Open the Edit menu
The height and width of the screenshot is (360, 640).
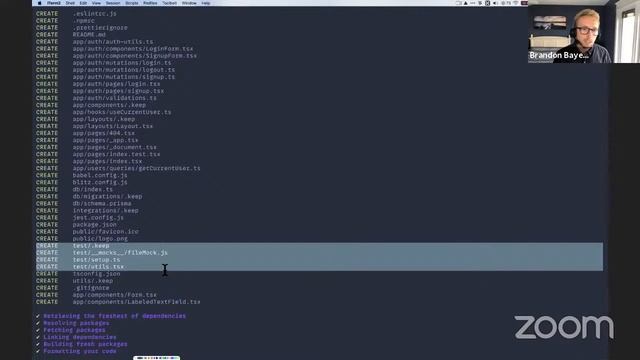[83, 3]
